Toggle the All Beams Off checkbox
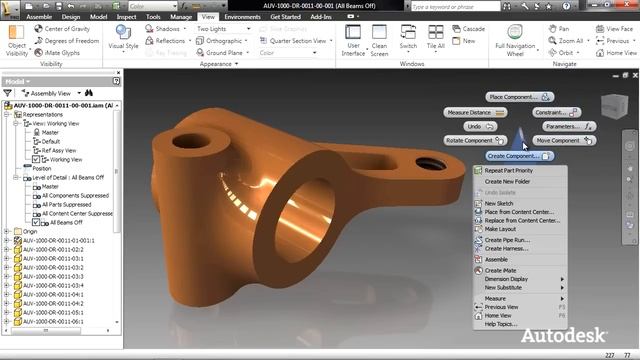This screenshot has width=640, height=360. pyautogui.click(x=36, y=222)
